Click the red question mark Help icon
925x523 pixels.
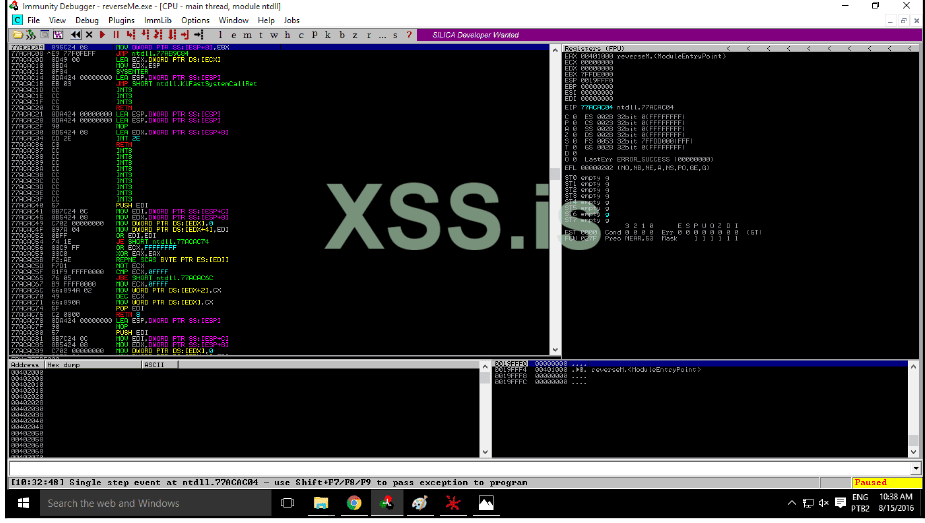tap(409, 34)
